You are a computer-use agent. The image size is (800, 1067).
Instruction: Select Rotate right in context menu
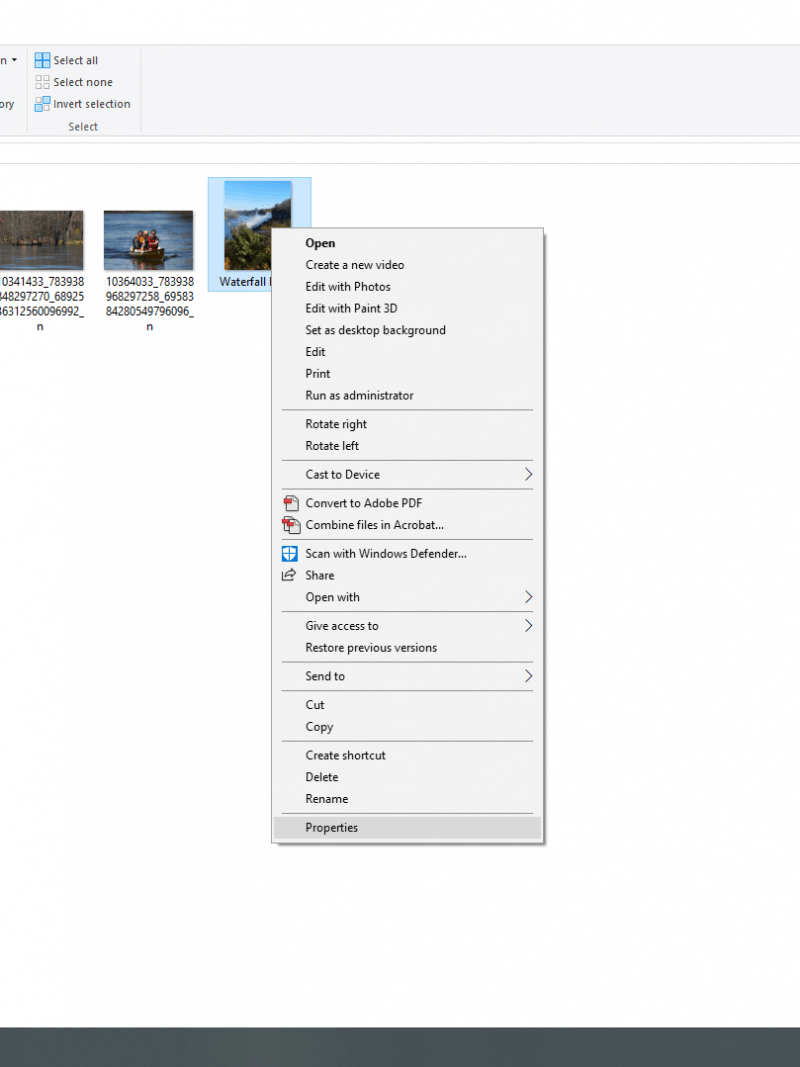click(336, 424)
